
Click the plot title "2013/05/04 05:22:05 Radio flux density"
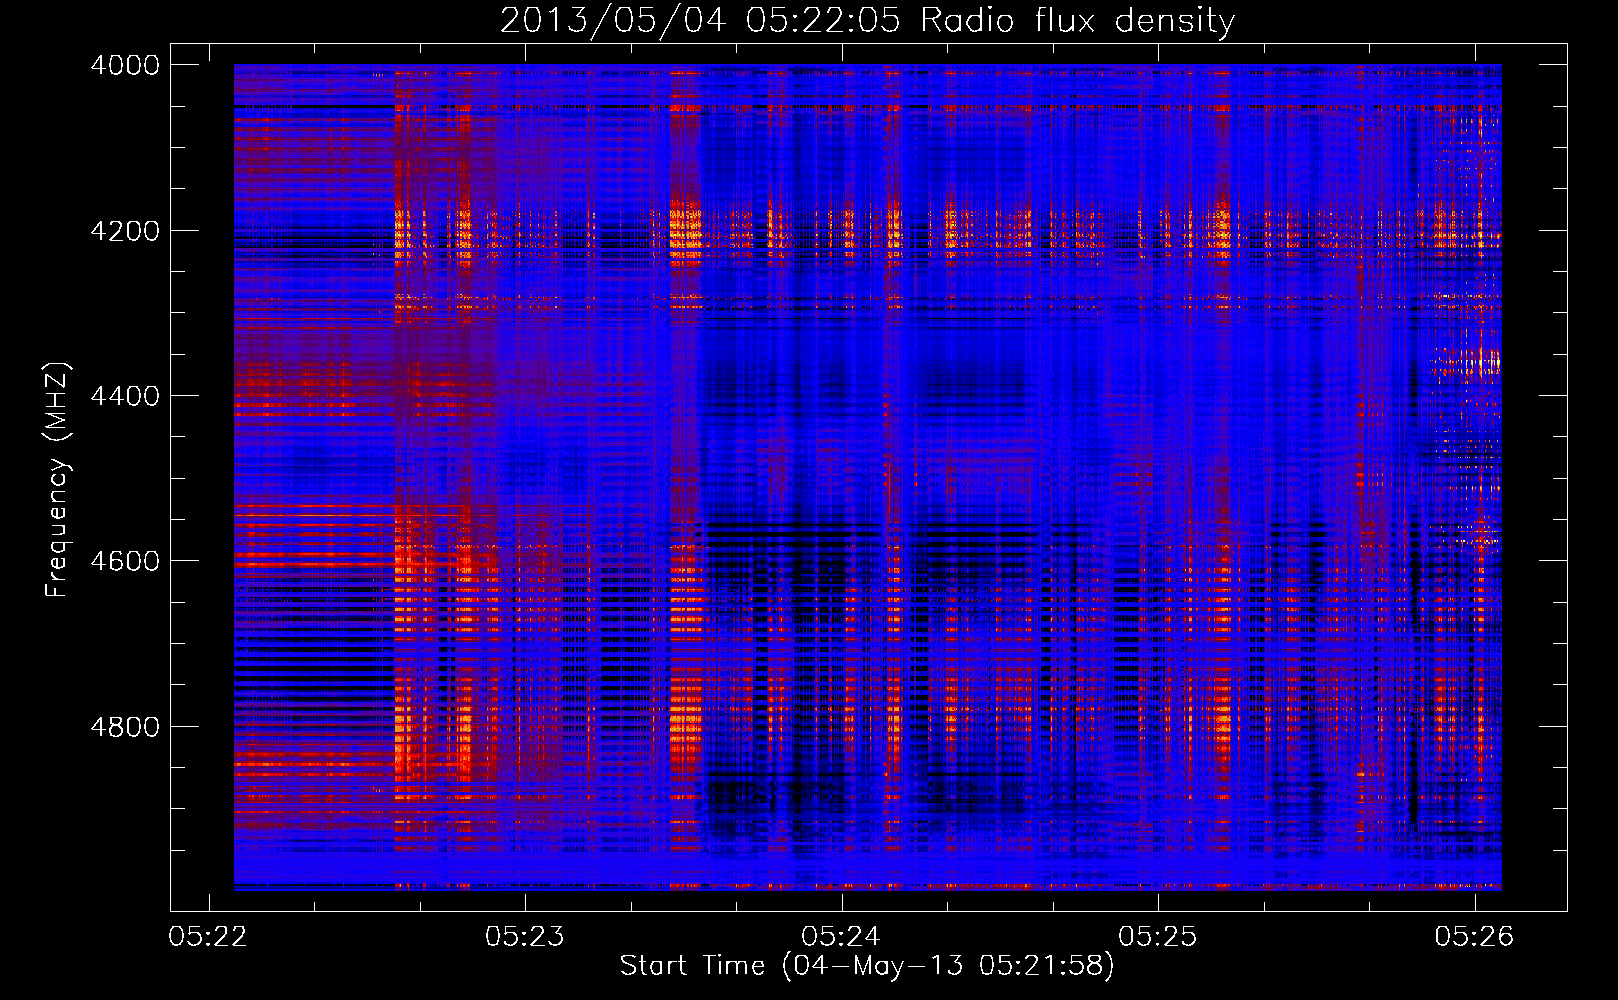(x=867, y=21)
